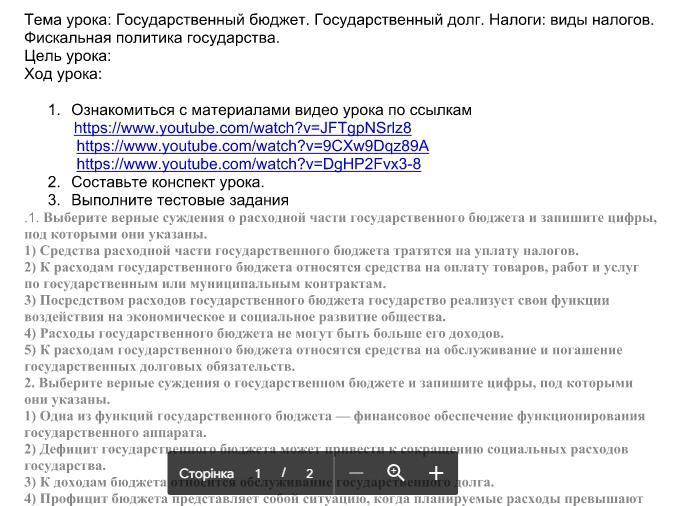Screen dimensions: 683x506
Task: Edit the current page number field
Action: [258, 473]
